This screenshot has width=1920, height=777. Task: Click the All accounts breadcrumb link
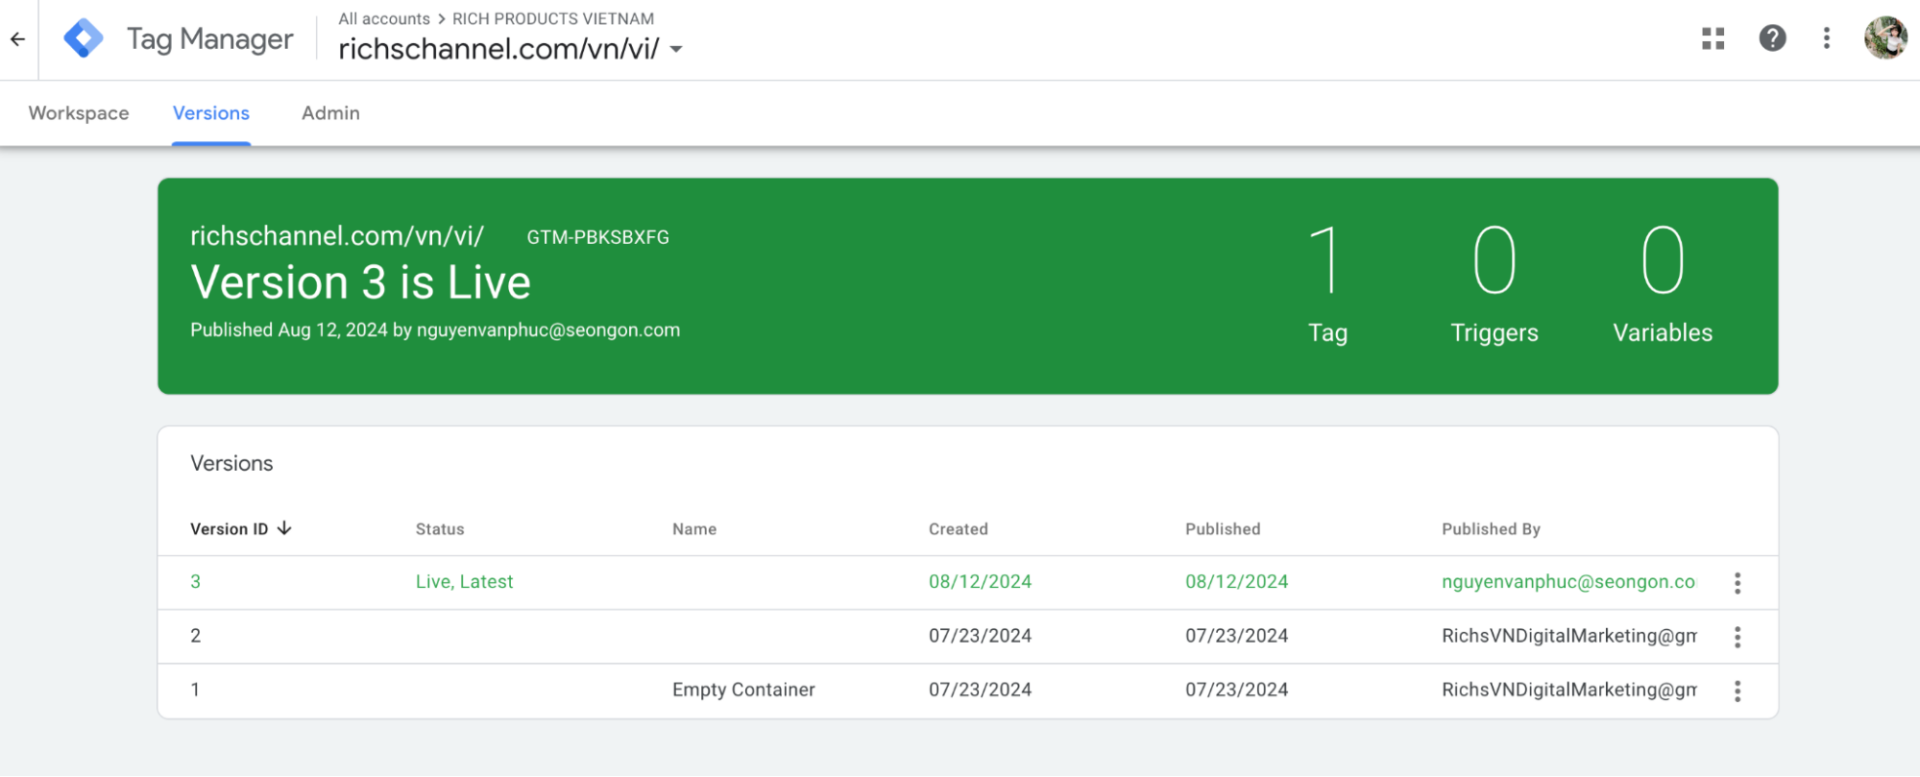click(x=384, y=19)
